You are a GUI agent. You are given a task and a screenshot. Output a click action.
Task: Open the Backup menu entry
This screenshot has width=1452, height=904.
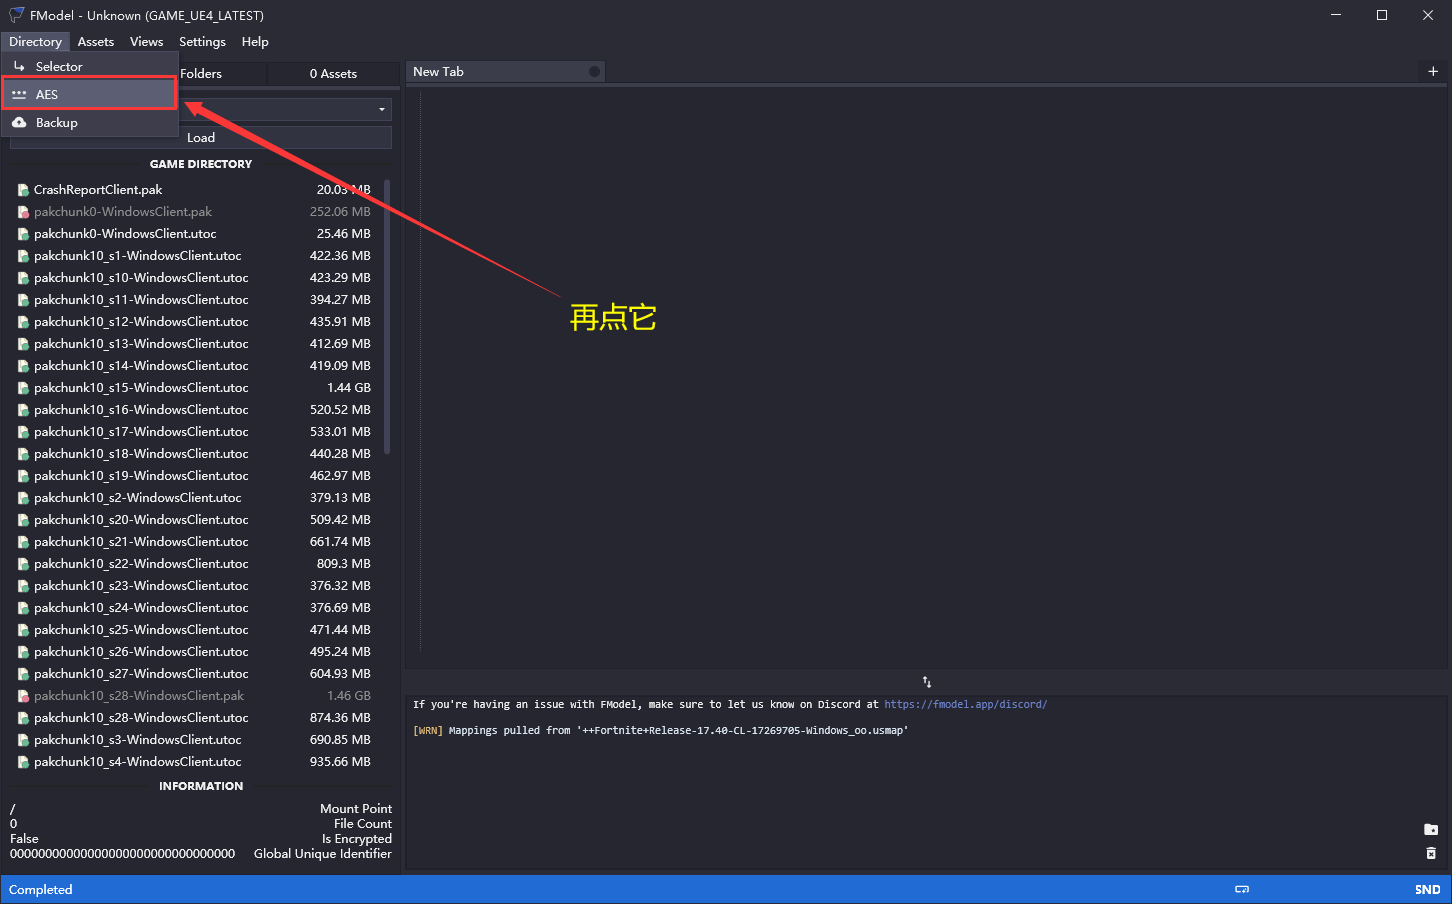click(90, 122)
